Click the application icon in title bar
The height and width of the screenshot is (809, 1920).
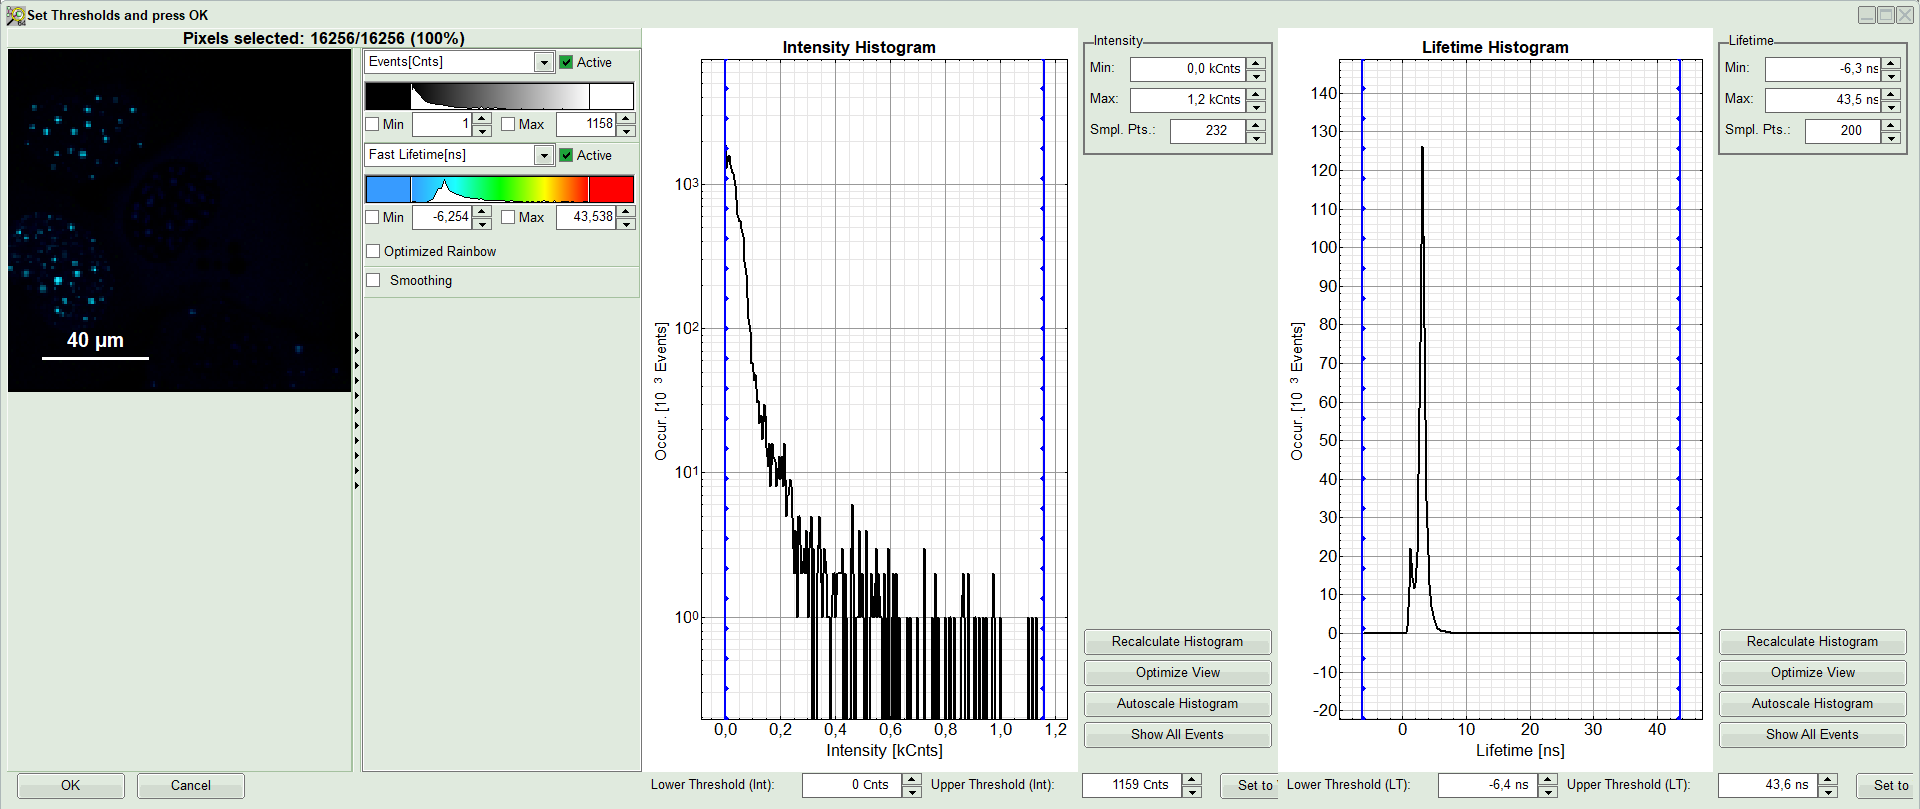point(16,15)
